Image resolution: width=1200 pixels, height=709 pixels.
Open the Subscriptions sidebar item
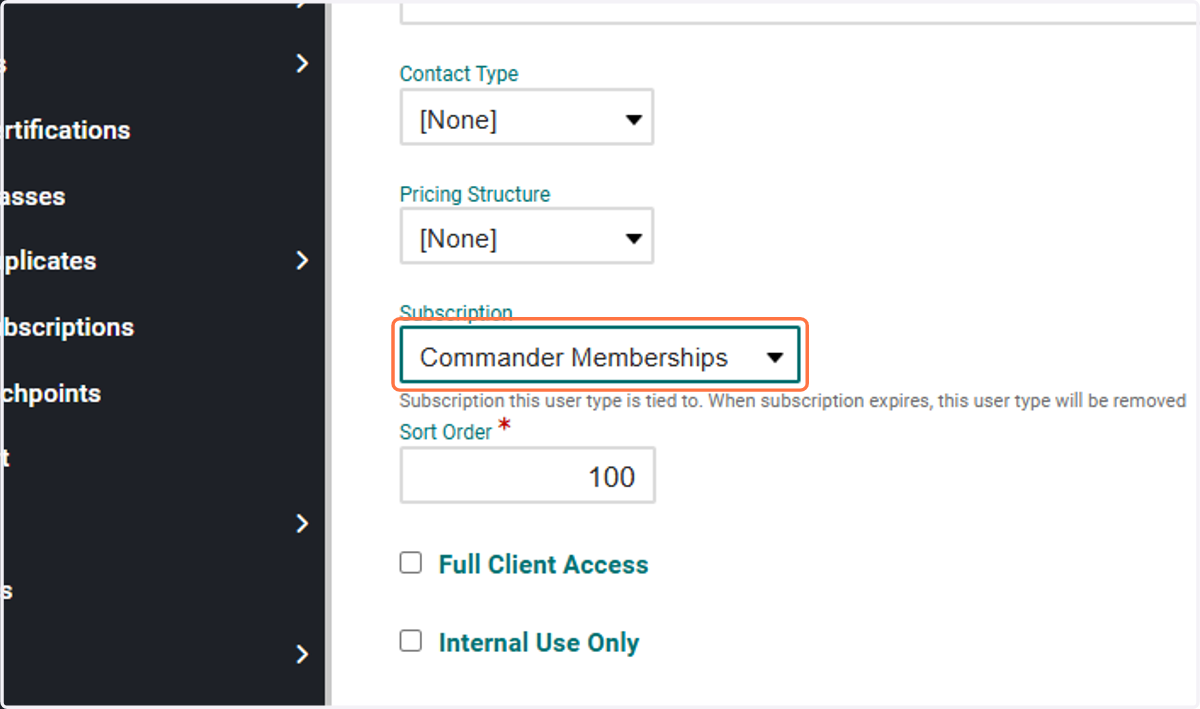[67, 327]
